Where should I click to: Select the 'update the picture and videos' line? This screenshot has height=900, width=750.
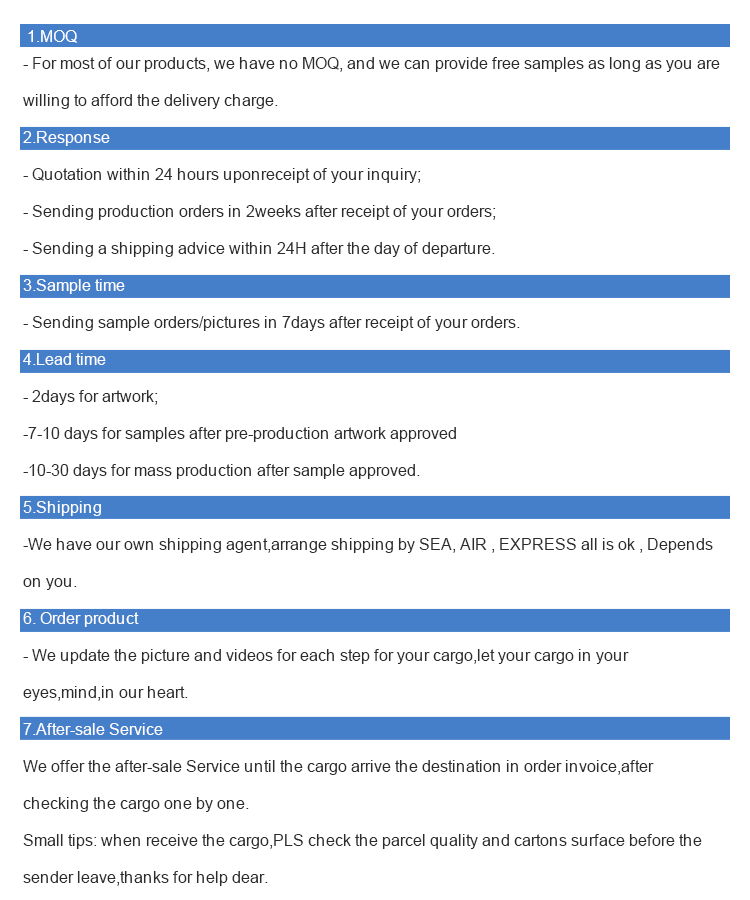(x=325, y=656)
